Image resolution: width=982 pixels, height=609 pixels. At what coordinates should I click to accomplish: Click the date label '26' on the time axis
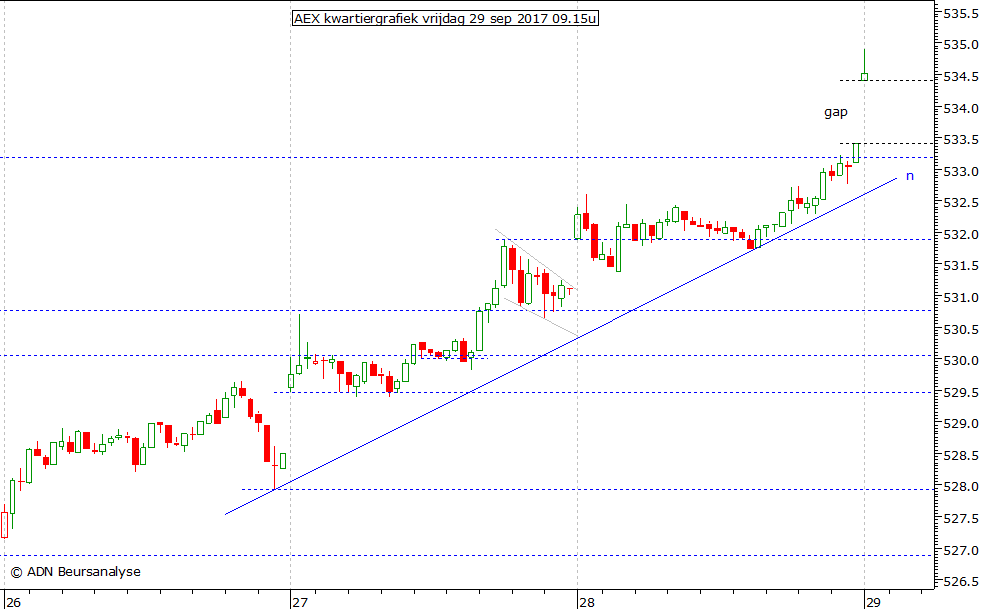(13, 603)
